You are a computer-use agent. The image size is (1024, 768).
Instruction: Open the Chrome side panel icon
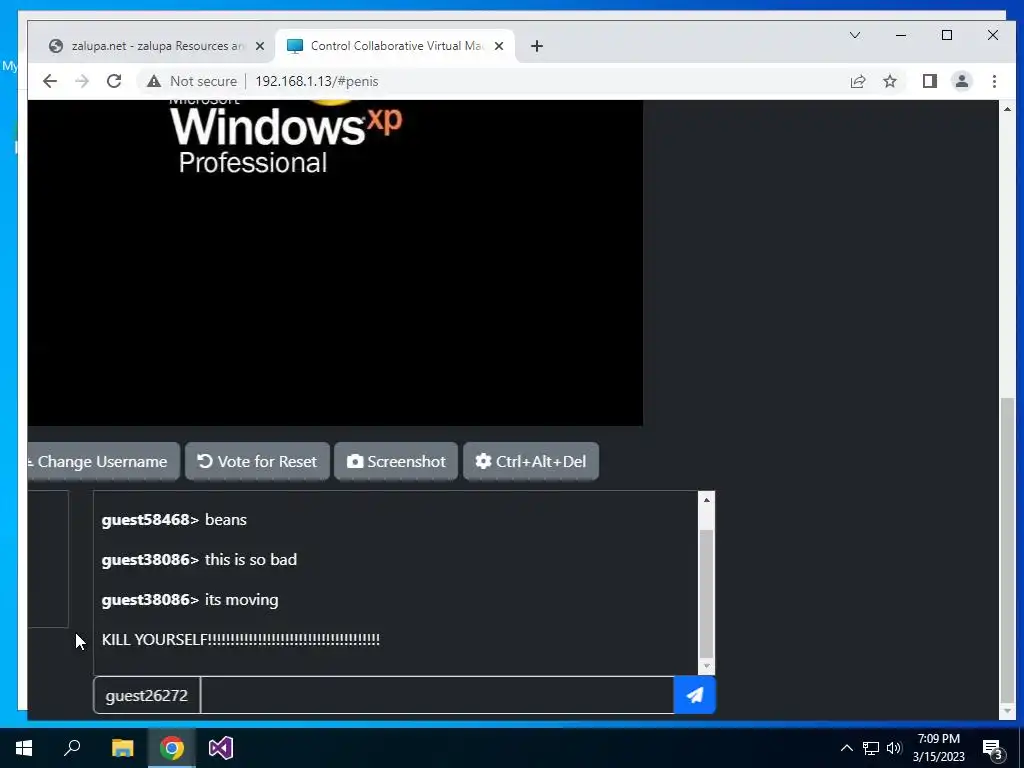click(x=929, y=81)
